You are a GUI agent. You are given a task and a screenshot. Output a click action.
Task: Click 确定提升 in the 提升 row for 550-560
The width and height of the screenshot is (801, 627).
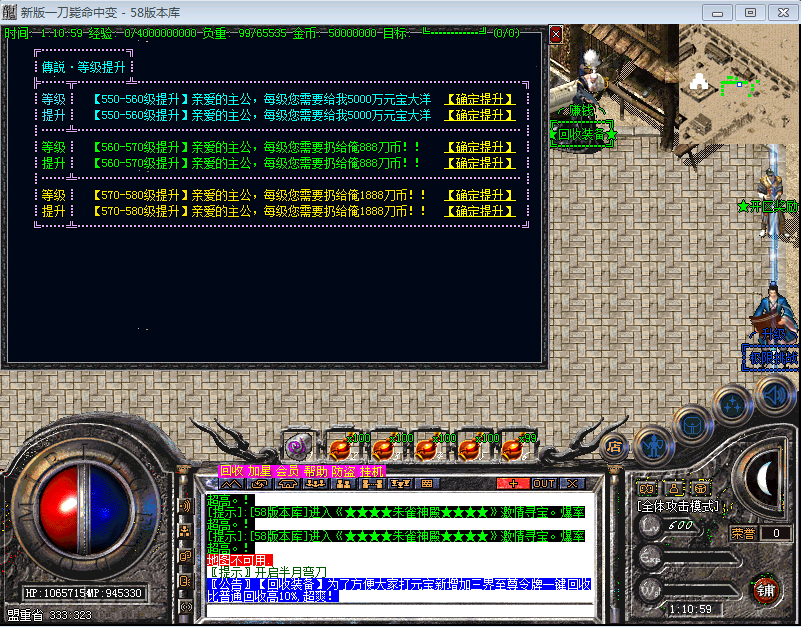pos(479,115)
